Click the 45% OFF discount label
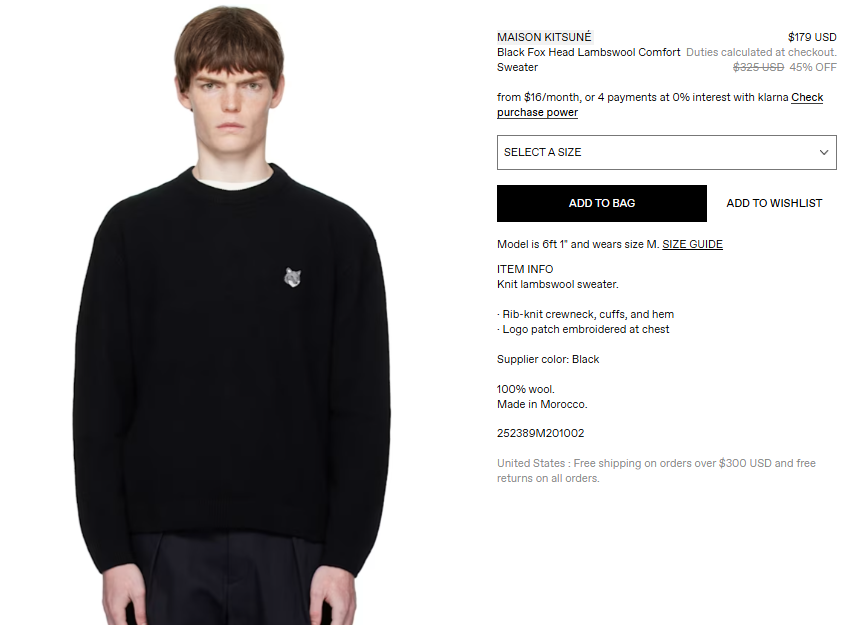The image size is (851, 625). 813,67
